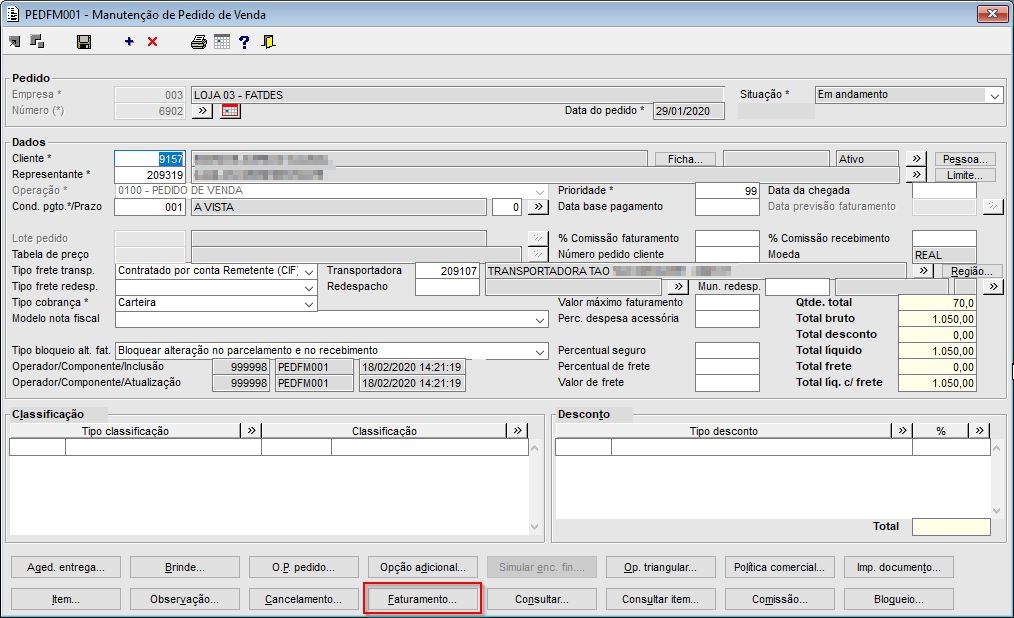The image size is (1014, 618).
Task: Click the Faturamento button
Action: click(422, 599)
